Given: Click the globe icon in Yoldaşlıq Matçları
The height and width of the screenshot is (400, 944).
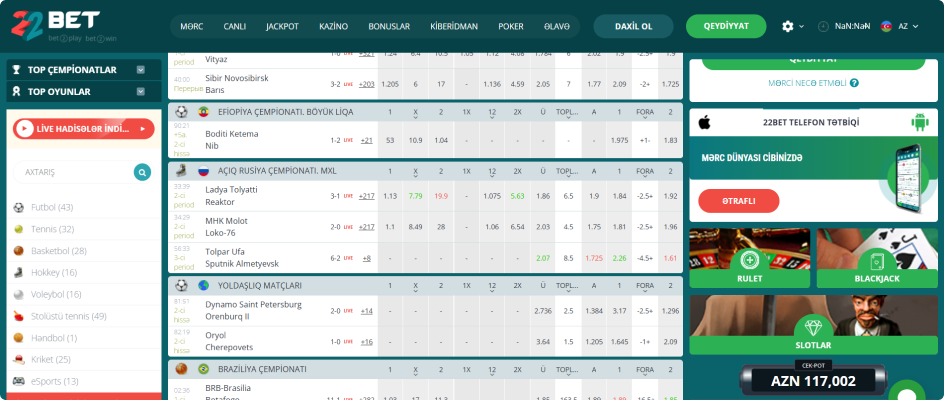Looking at the screenshot, I should [x=203, y=285].
